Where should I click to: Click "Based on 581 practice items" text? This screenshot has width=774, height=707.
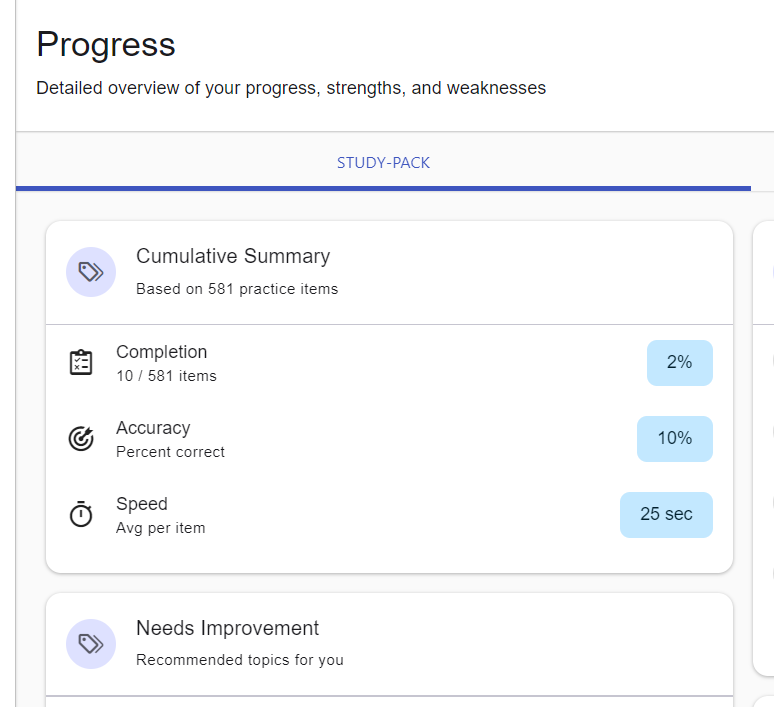click(x=237, y=289)
